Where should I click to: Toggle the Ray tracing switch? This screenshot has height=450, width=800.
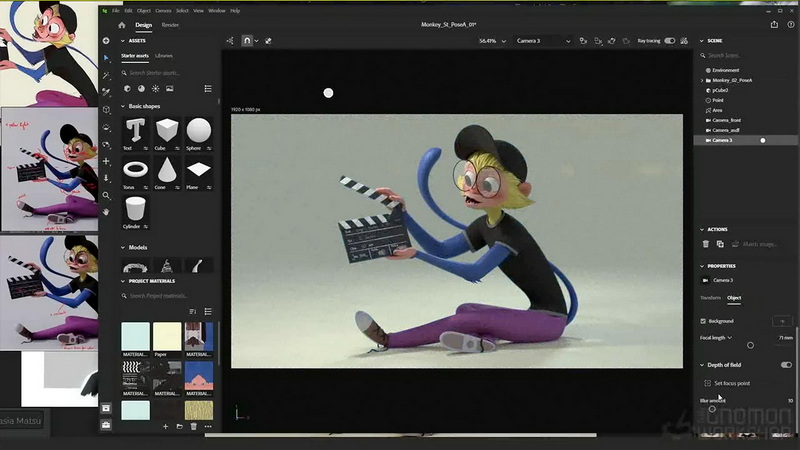[669, 41]
